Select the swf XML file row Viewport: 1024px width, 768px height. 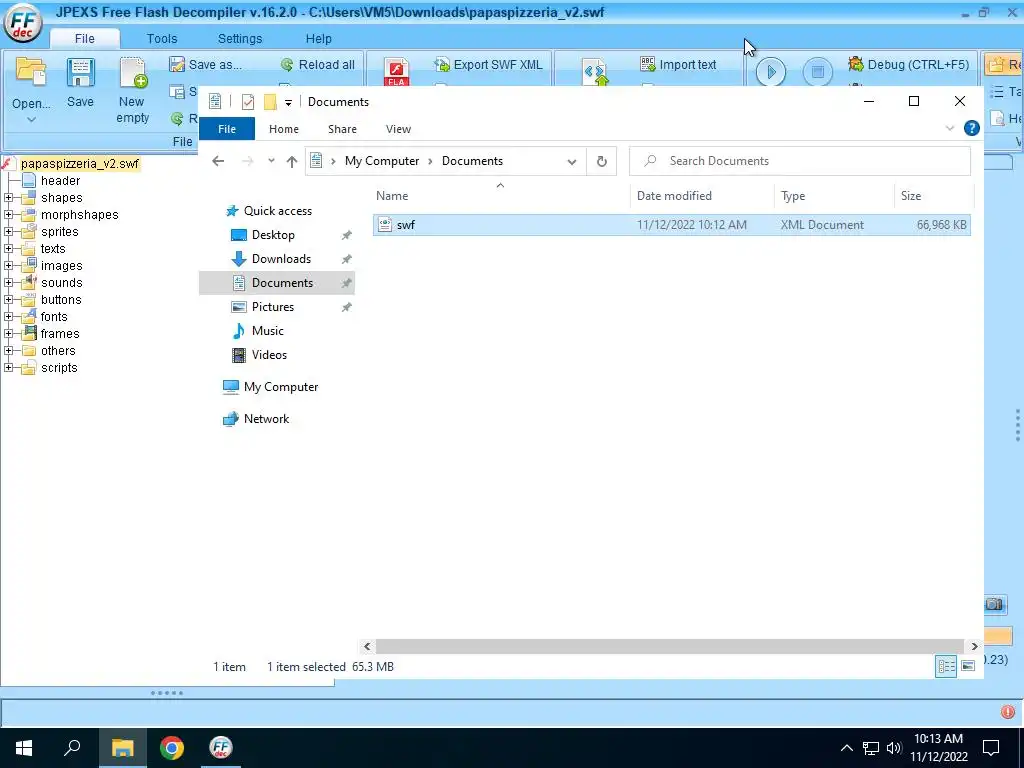pyautogui.click(x=671, y=225)
